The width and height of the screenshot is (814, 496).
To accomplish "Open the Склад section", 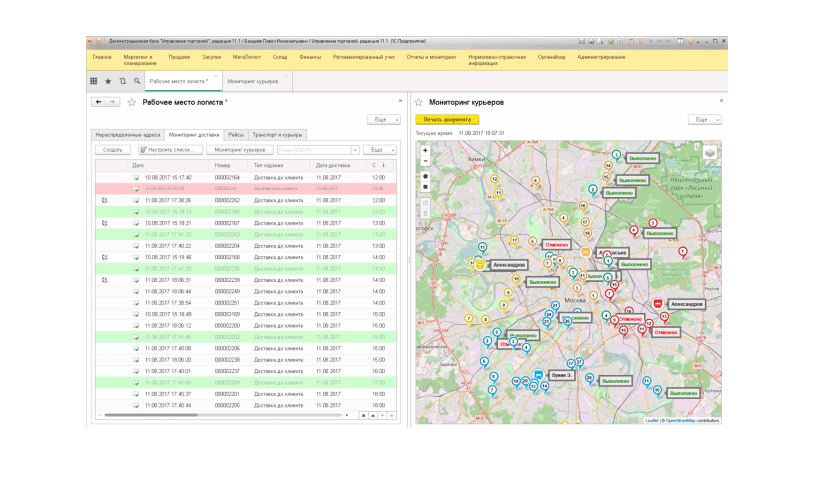I will pyautogui.click(x=280, y=57).
